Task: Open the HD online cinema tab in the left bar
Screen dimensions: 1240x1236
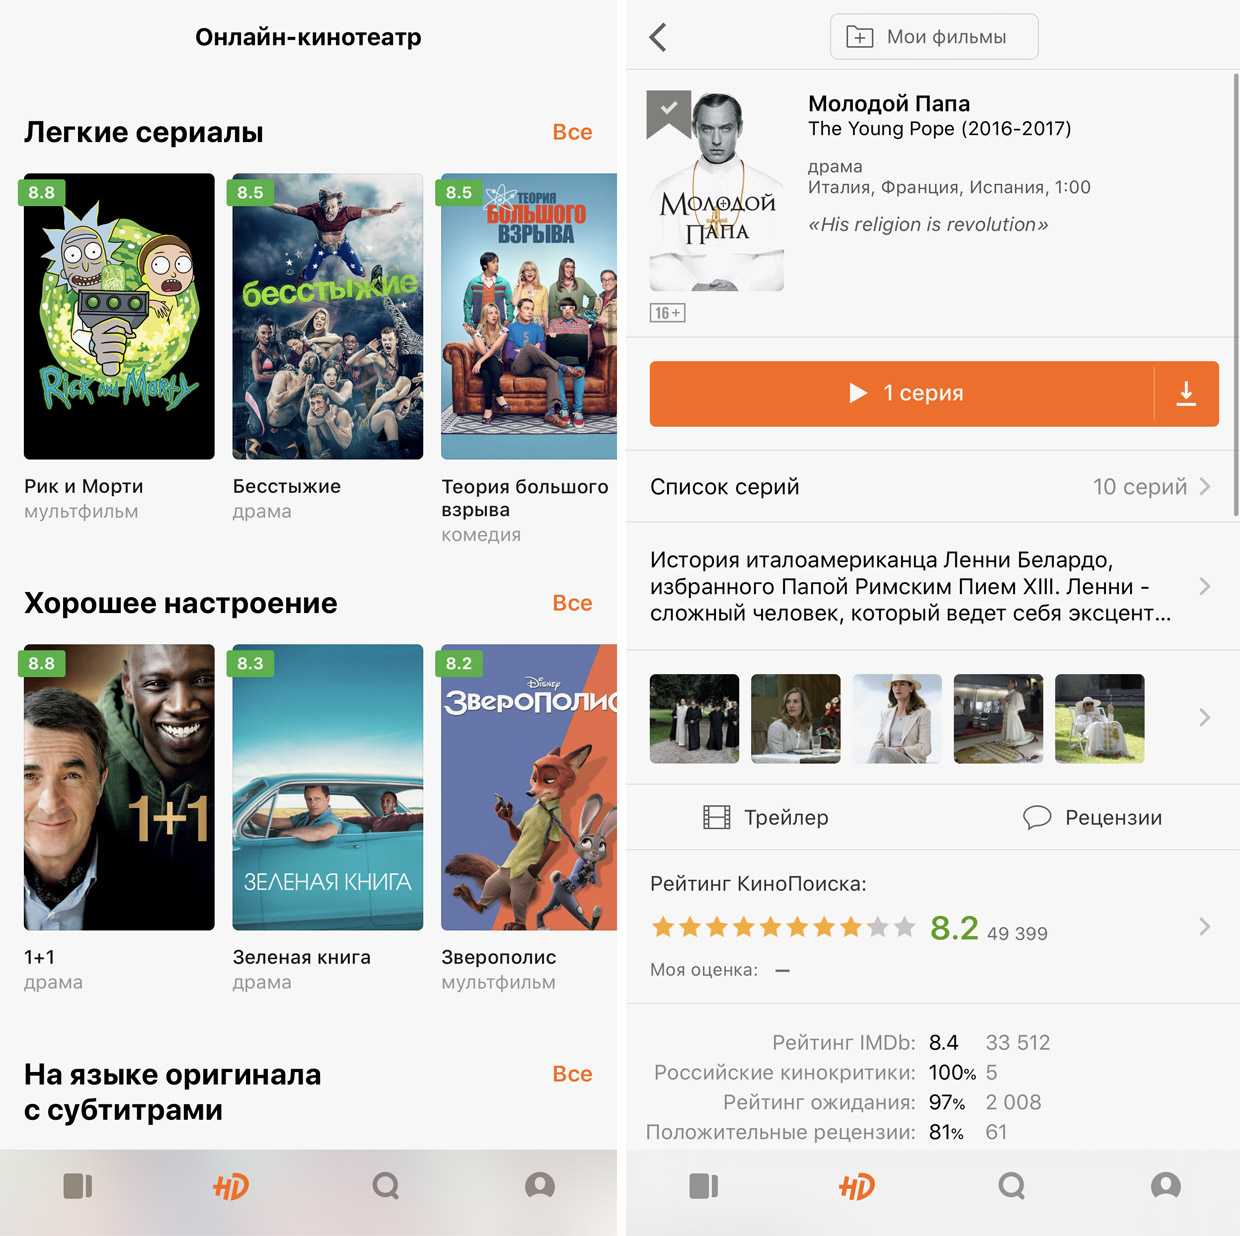Action: (x=231, y=1186)
